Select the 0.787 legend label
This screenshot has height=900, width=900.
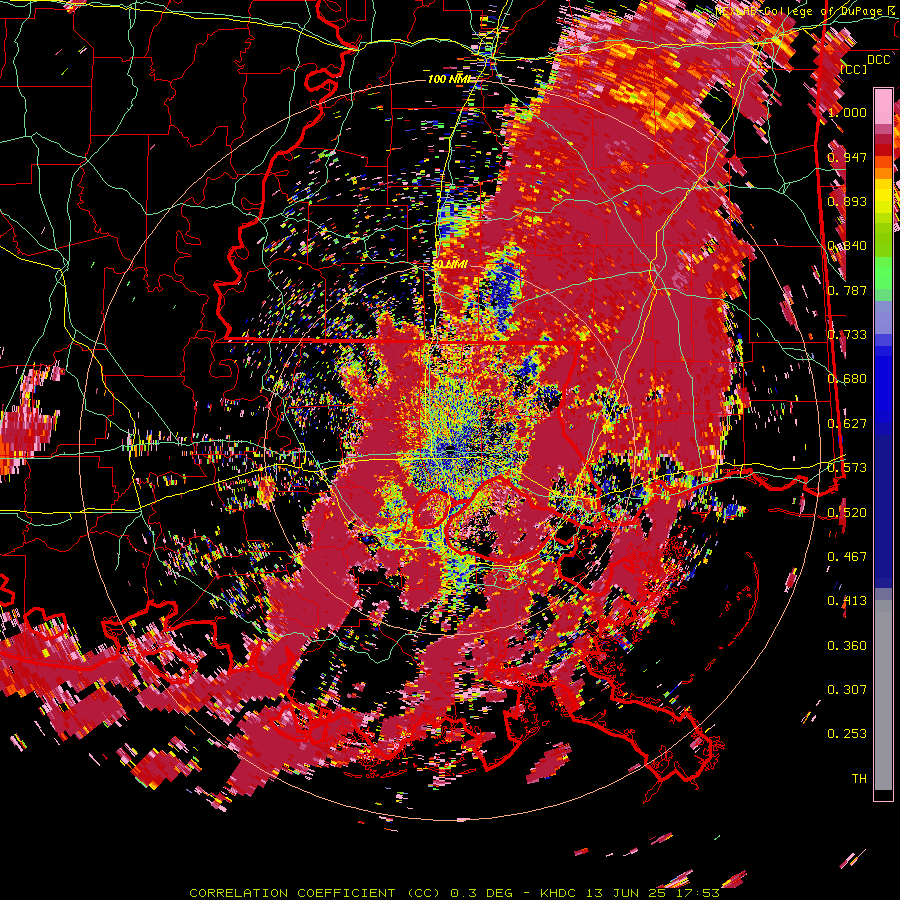pyautogui.click(x=847, y=290)
